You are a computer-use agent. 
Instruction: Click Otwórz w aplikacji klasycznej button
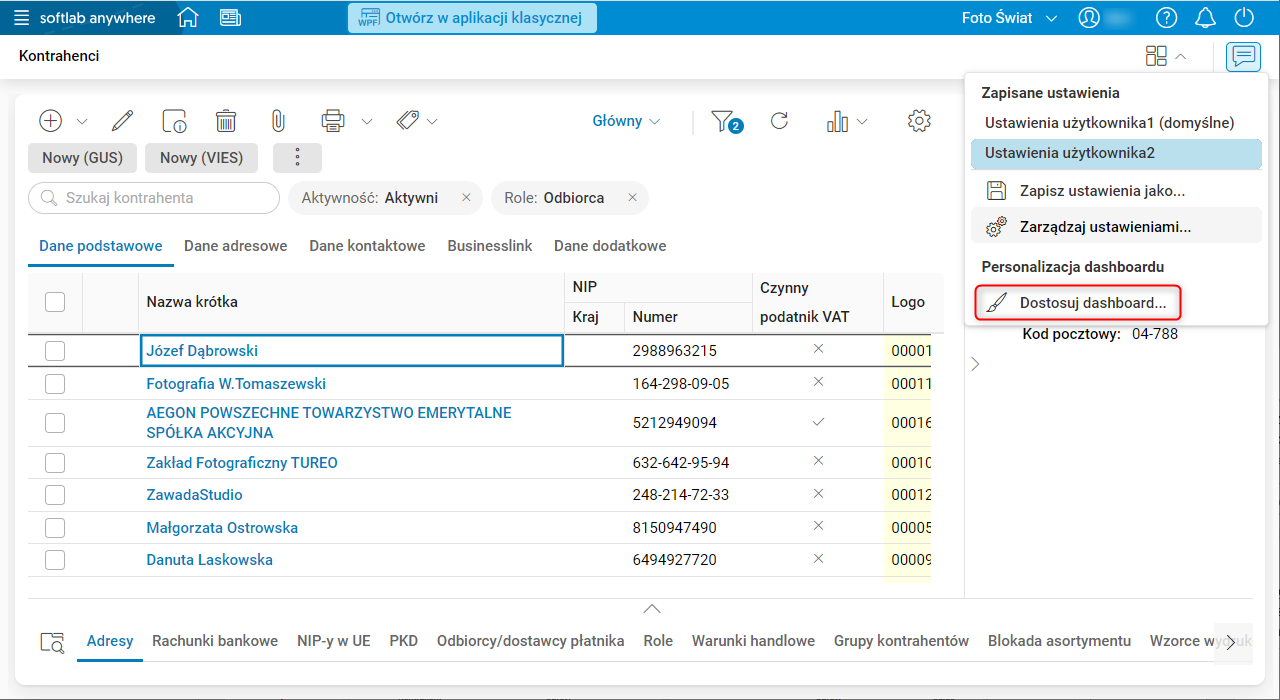click(x=472, y=18)
